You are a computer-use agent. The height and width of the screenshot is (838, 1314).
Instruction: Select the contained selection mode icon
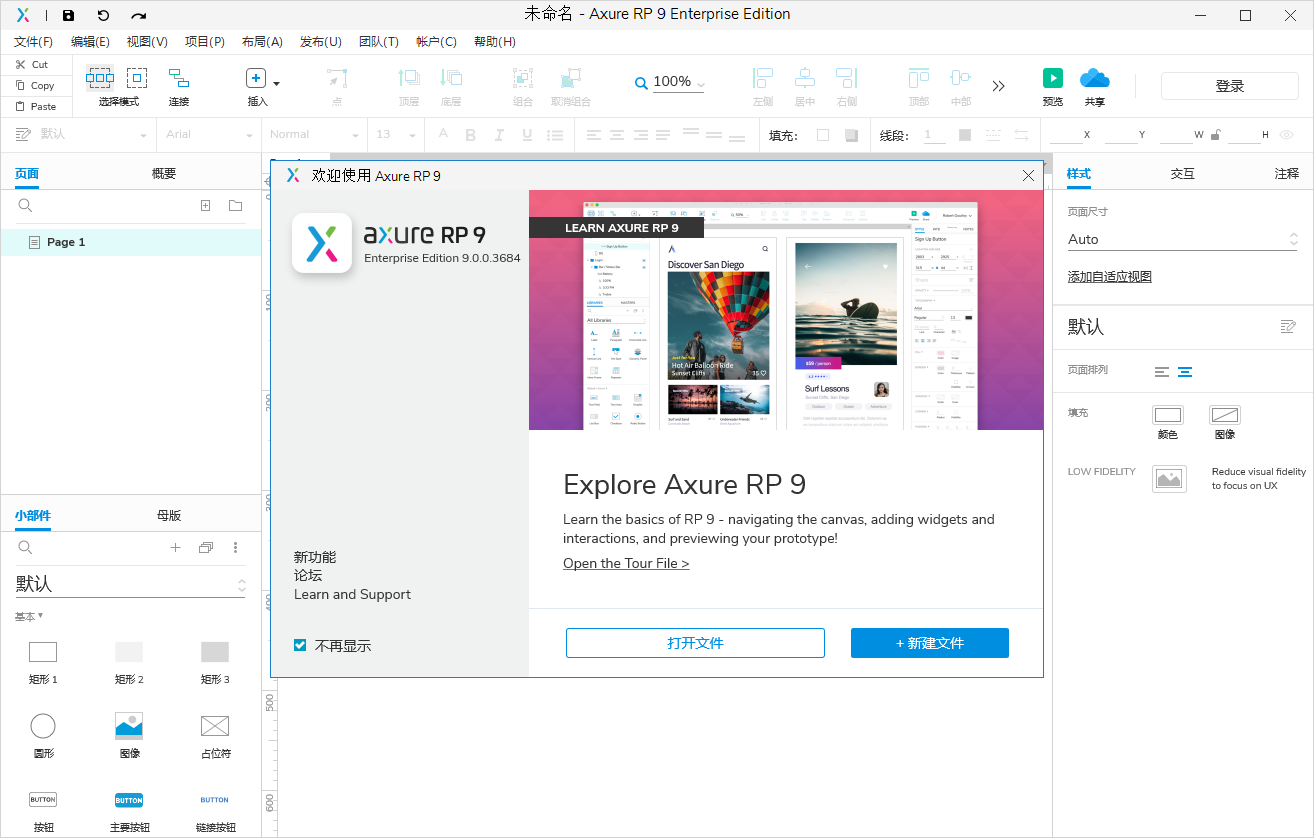click(x=137, y=78)
